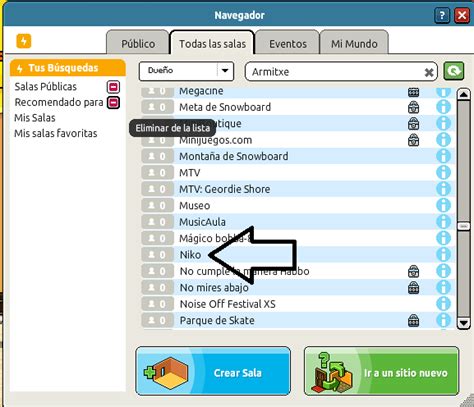474x407 pixels.
Task: Select the Museo room
Action: [298, 205]
